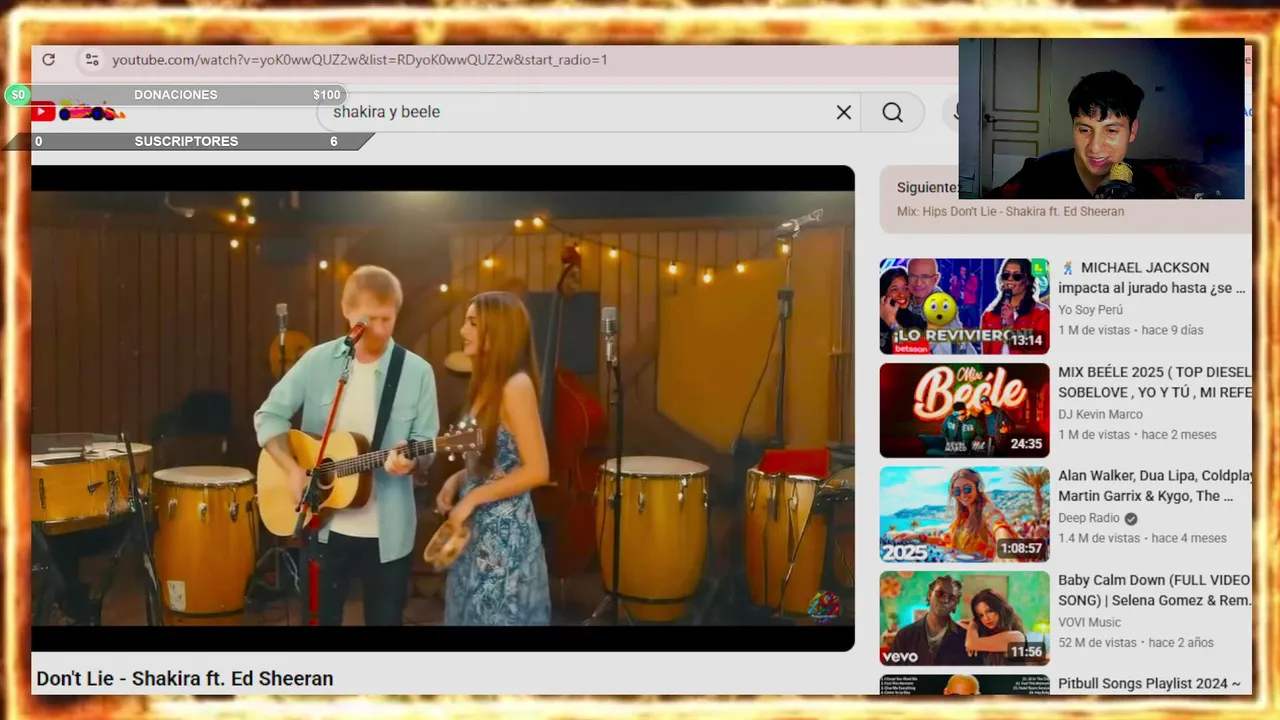
Task: Open the 'Baby Calm Down' Vevo thumbnail
Action: pyautogui.click(x=964, y=618)
